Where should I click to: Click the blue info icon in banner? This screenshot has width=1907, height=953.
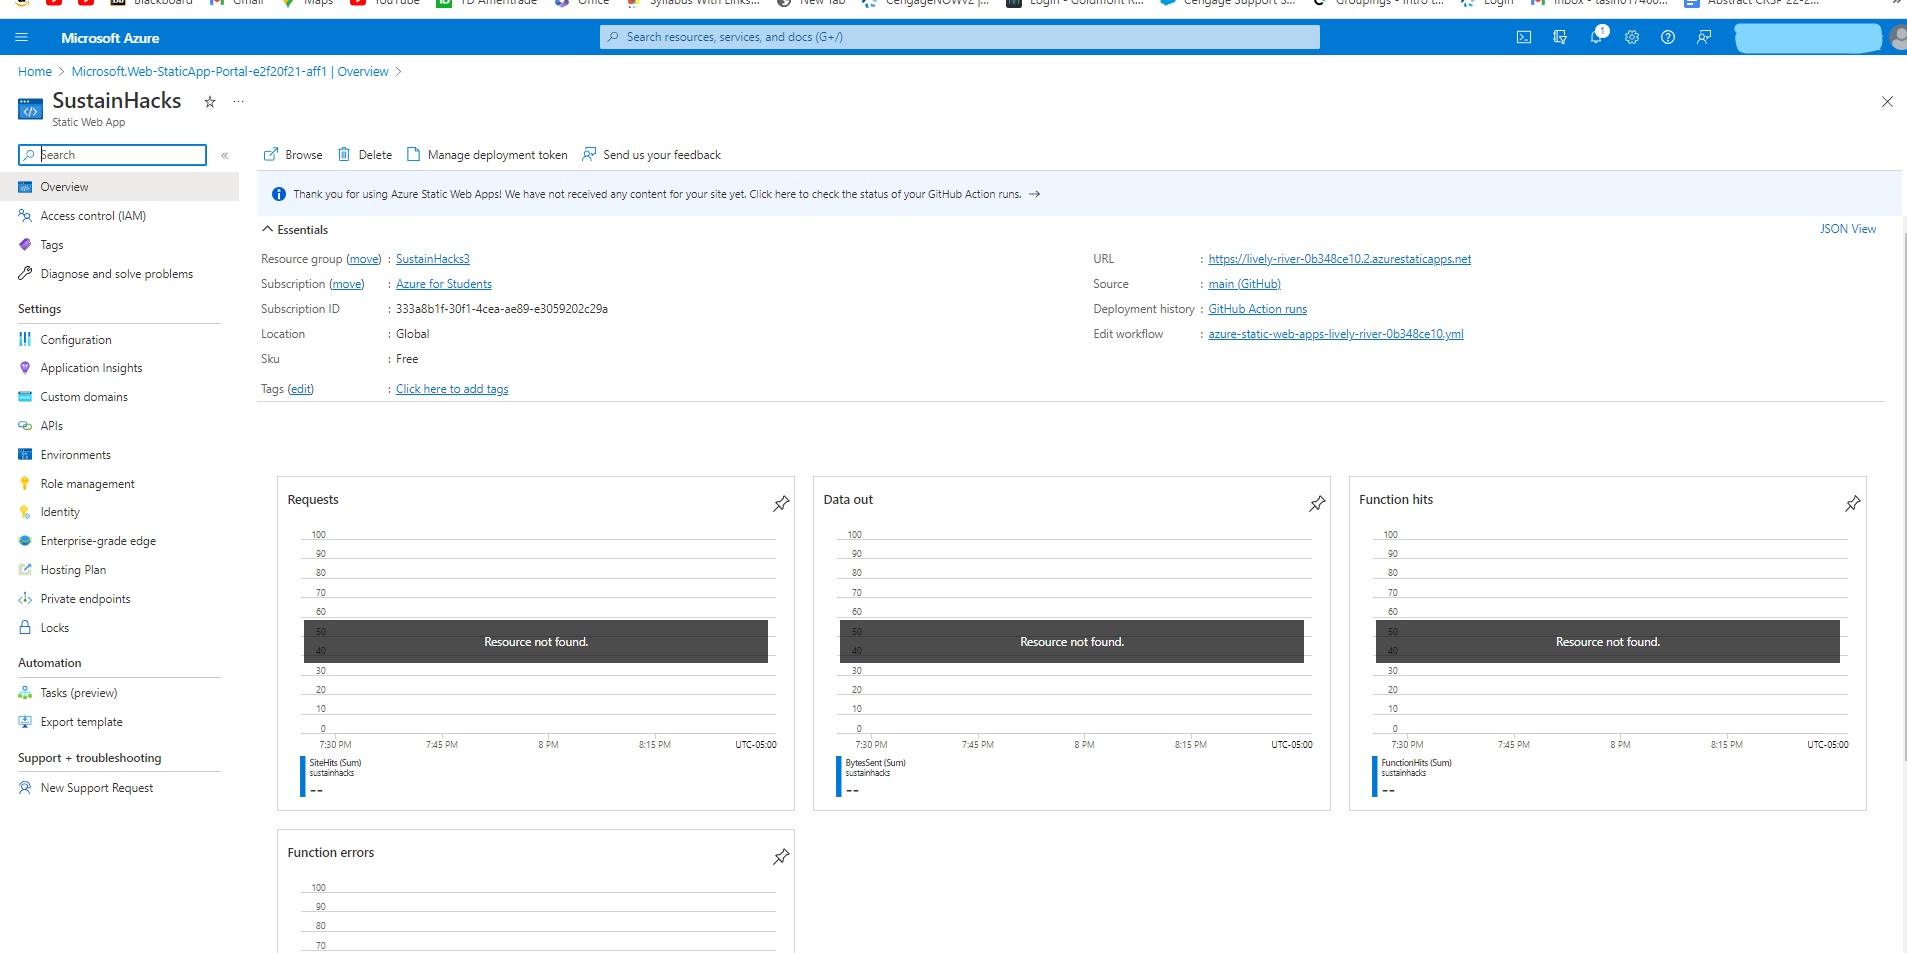(279, 194)
